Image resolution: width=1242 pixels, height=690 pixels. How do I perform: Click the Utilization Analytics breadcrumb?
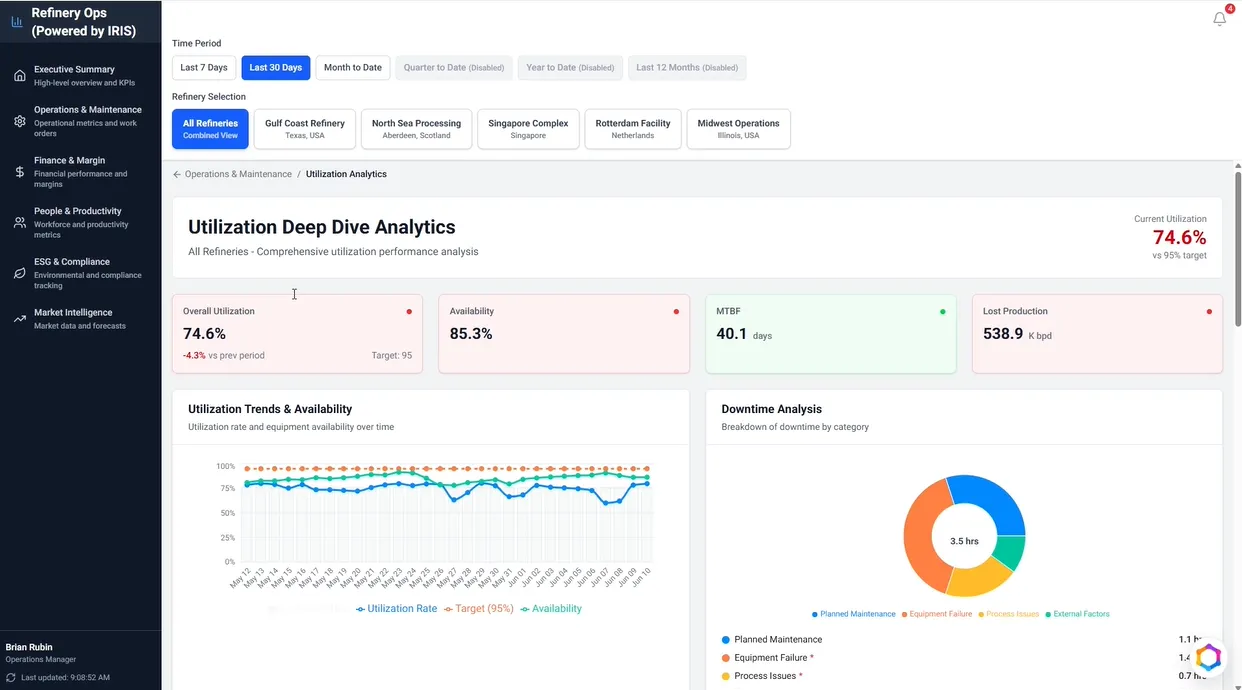(346, 174)
